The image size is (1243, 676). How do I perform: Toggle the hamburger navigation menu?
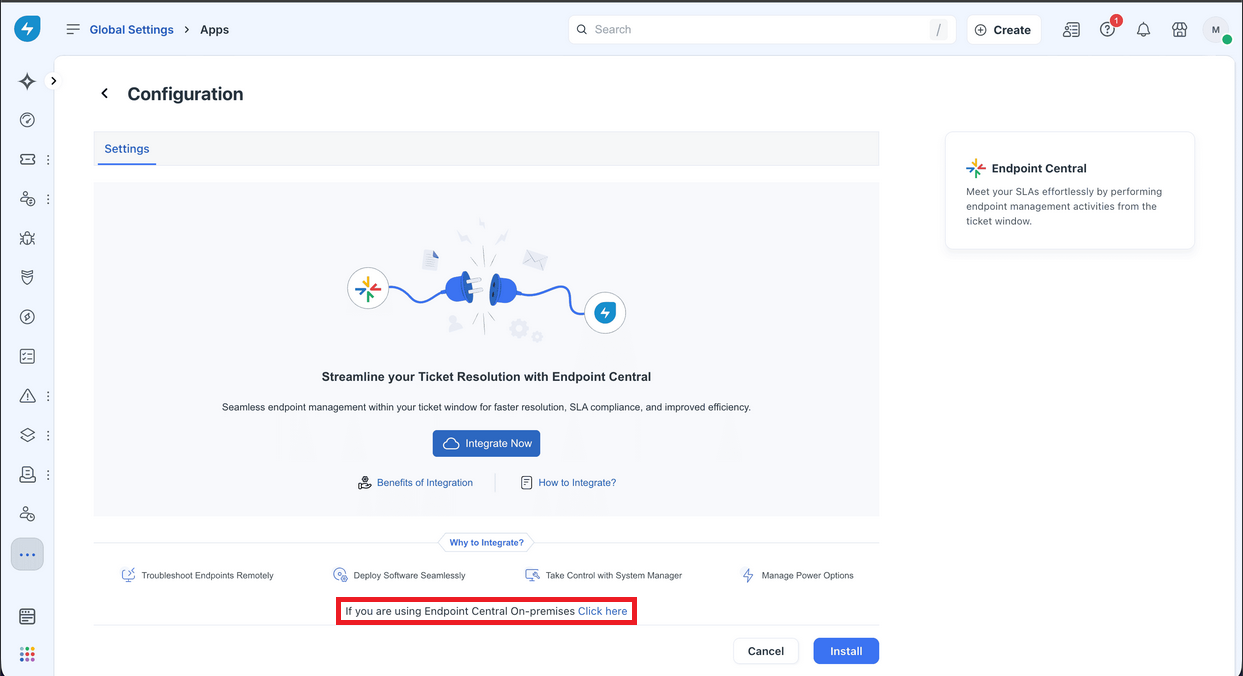[73, 29]
